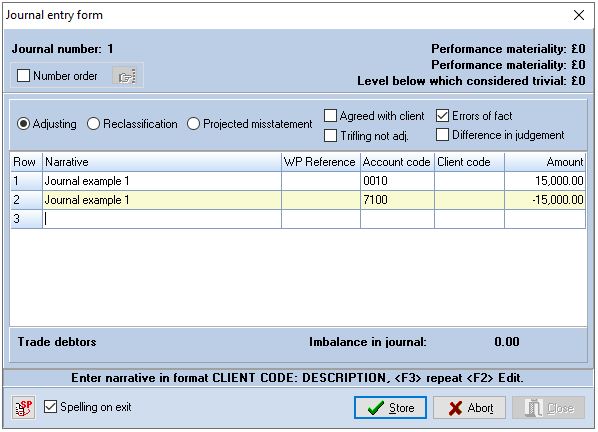Select row 1 narrative 'Journal example 1'

[162, 181]
